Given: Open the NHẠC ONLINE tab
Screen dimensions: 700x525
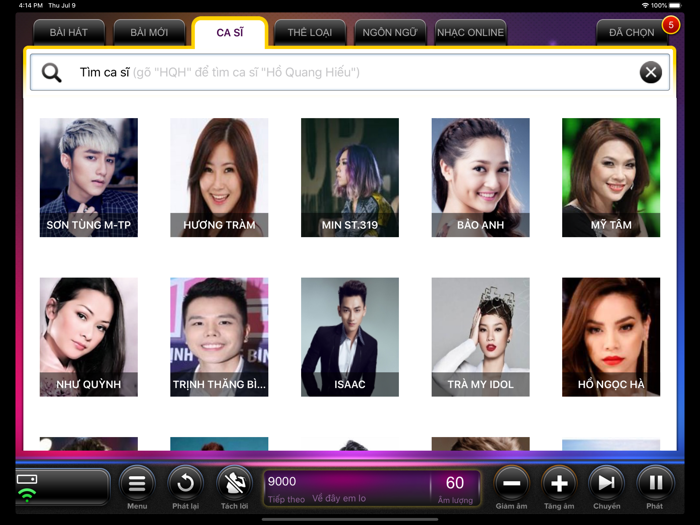Looking at the screenshot, I should point(471,32).
